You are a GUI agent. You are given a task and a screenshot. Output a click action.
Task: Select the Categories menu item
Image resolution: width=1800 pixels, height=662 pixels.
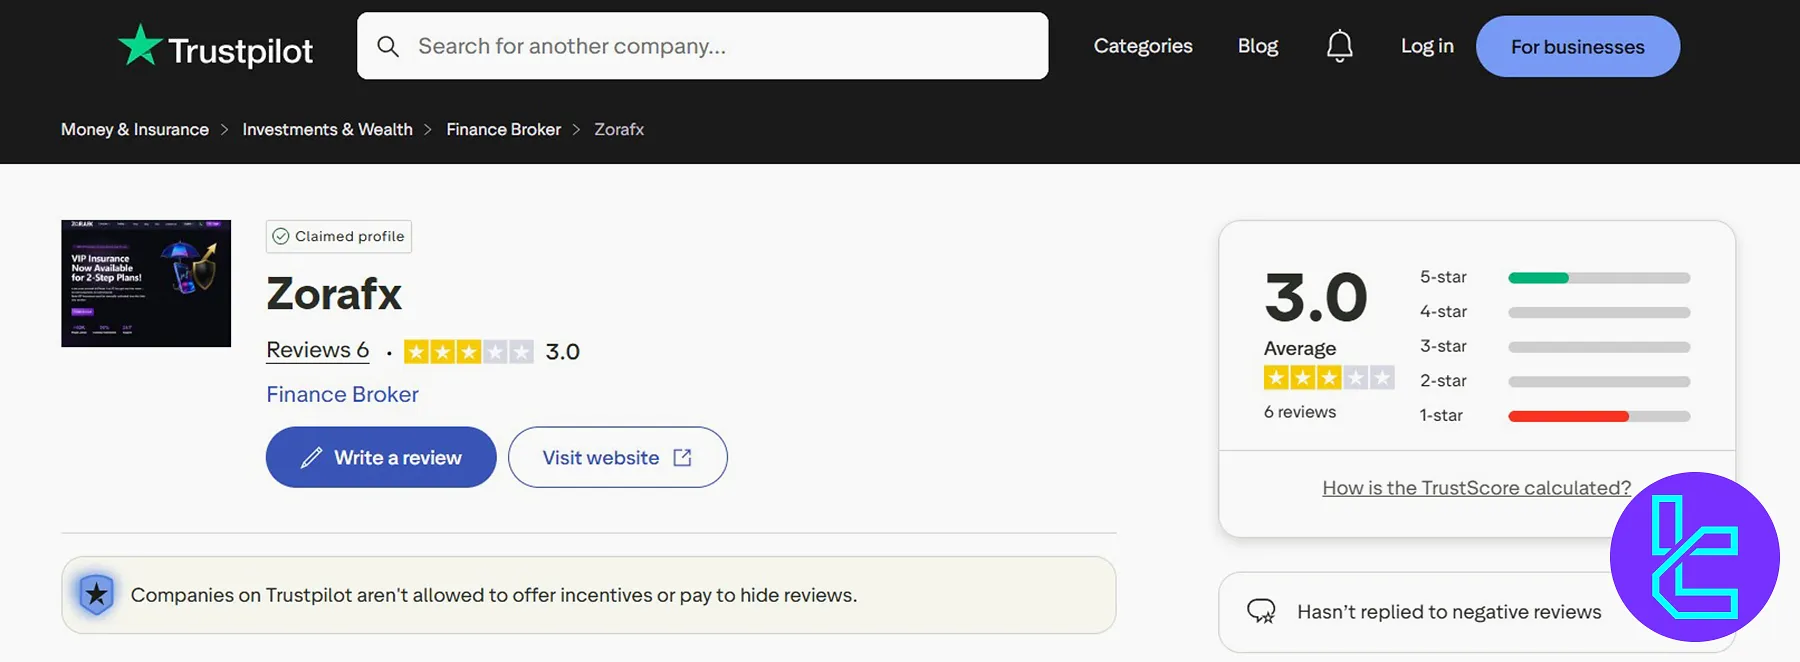(x=1142, y=45)
